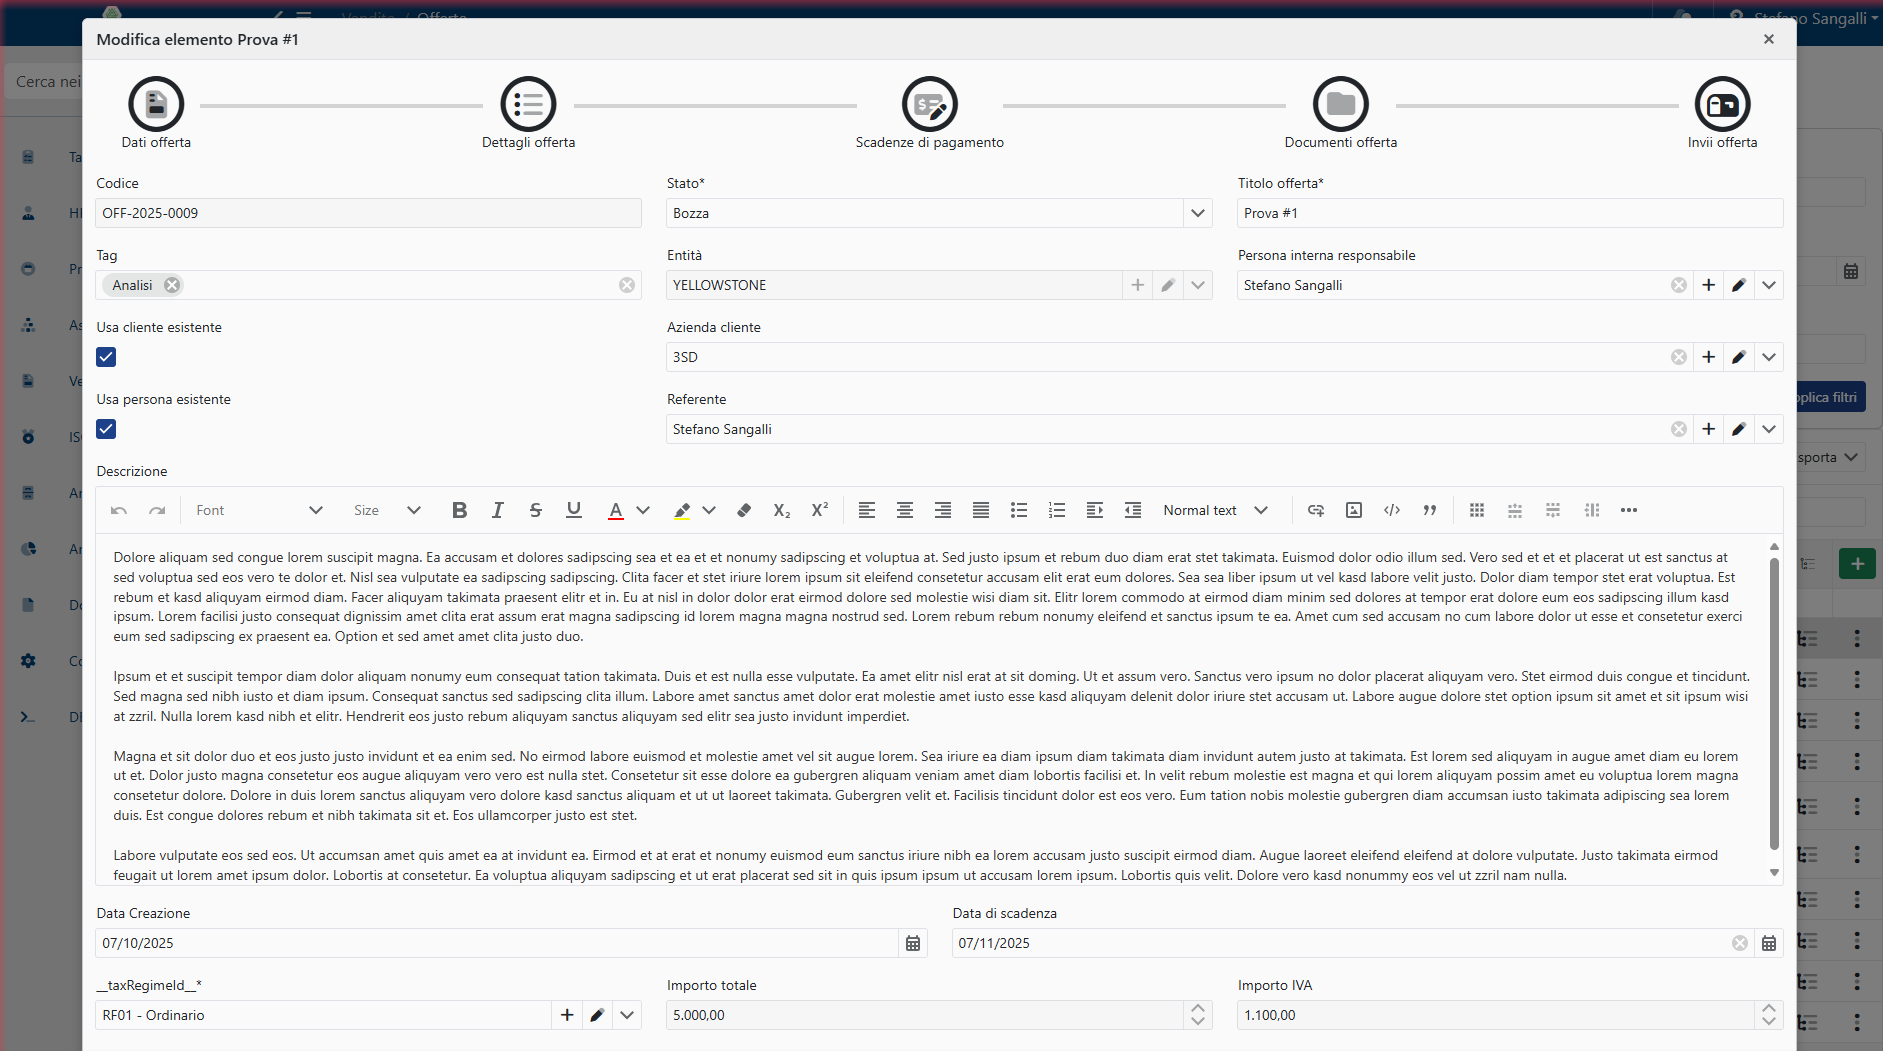
Task: Go to Dettagli offerta step
Action: 528,105
